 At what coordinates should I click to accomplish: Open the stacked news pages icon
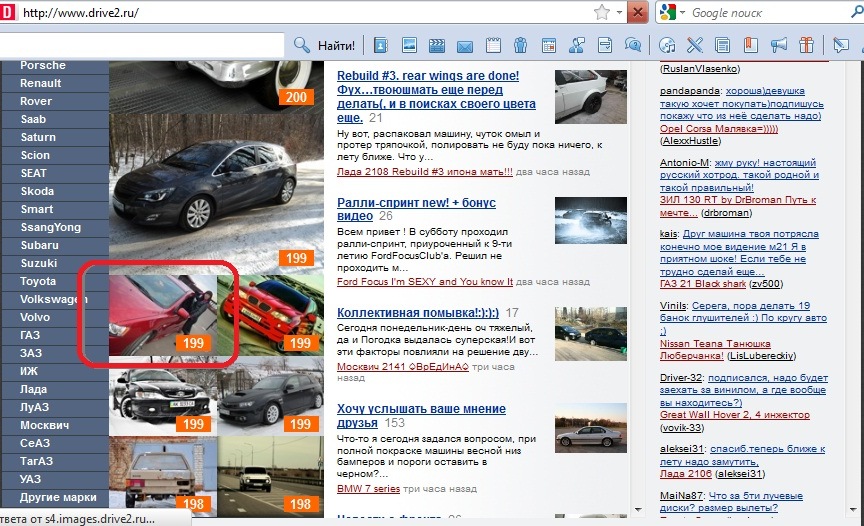(x=722, y=45)
